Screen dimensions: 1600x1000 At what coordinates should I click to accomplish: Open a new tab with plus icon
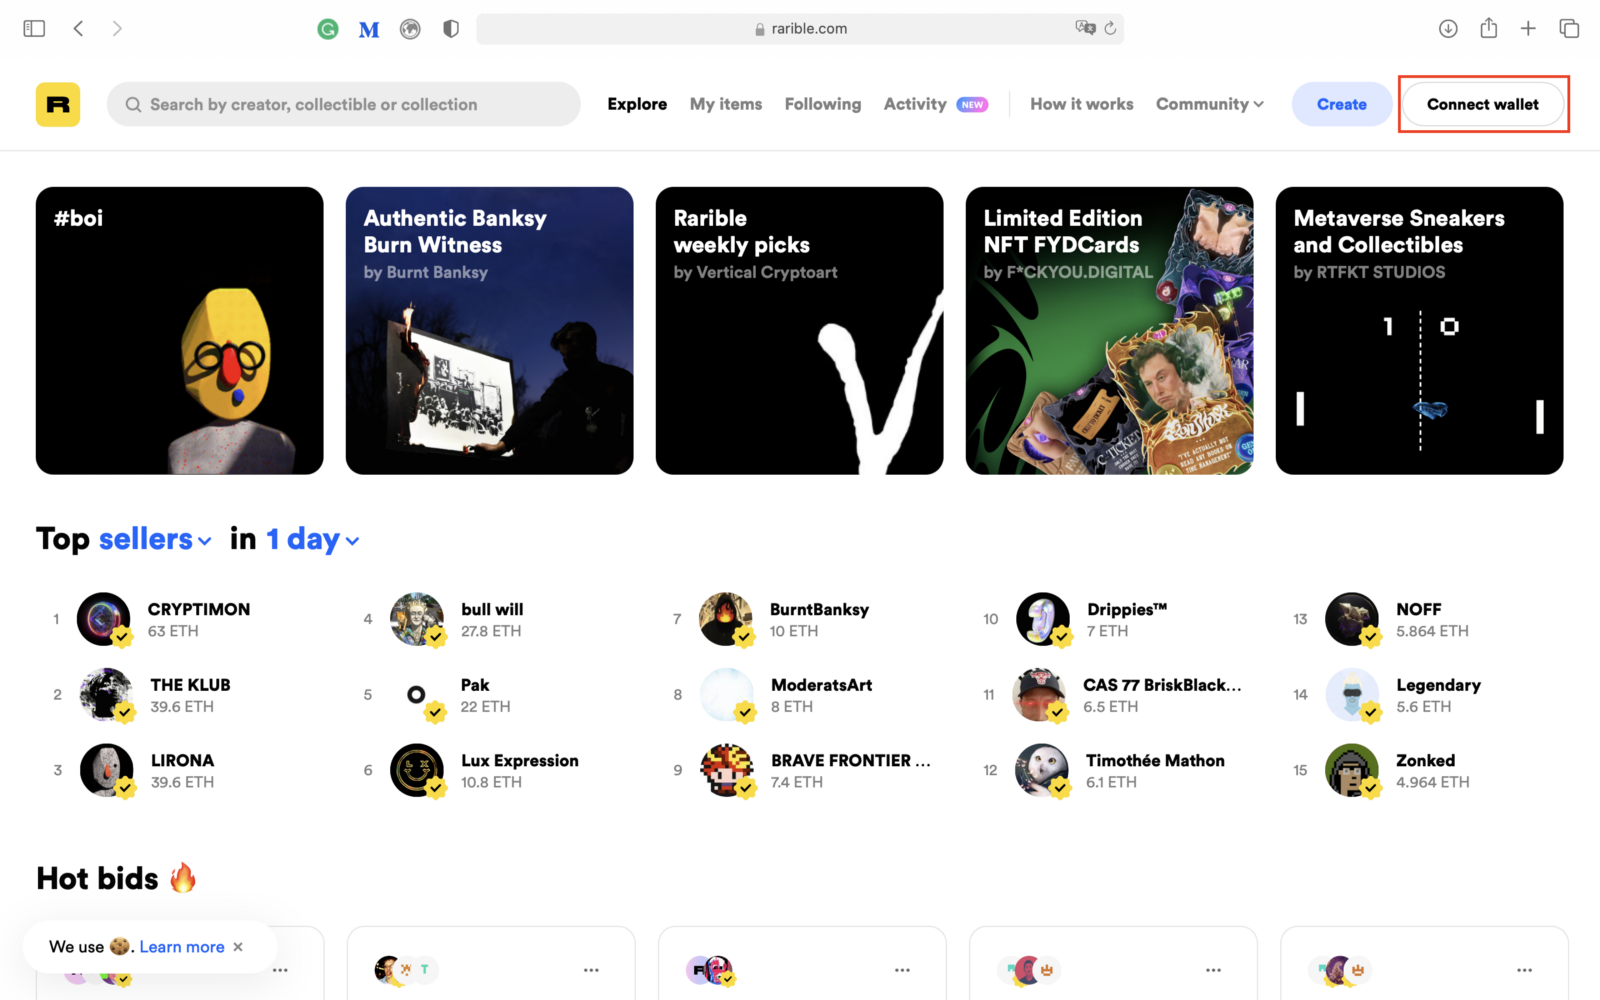1528,29
